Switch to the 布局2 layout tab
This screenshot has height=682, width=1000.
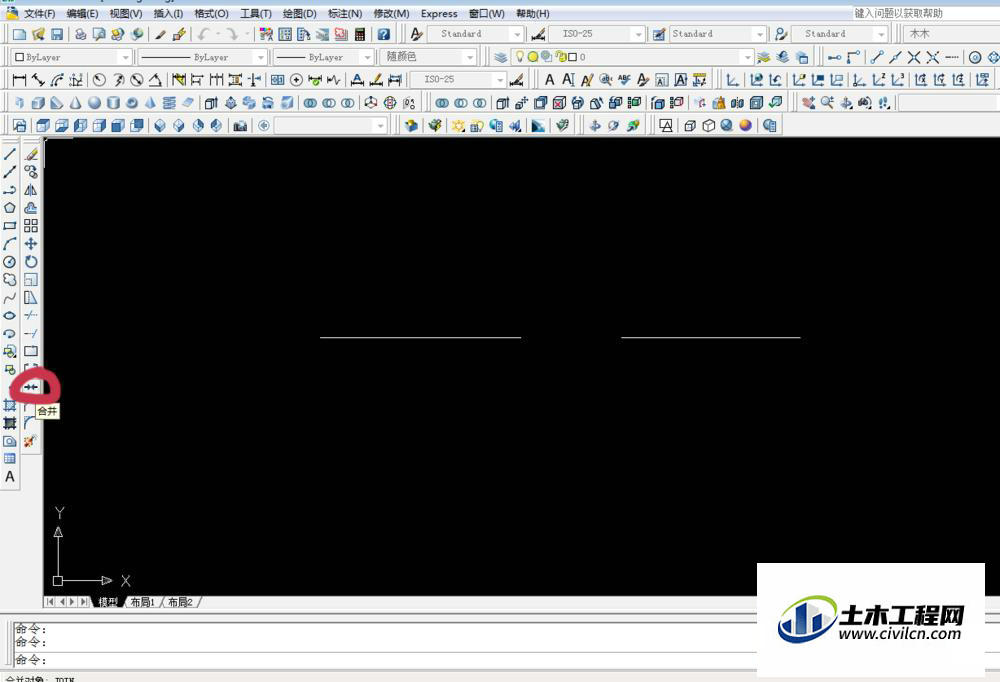click(x=180, y=602)
